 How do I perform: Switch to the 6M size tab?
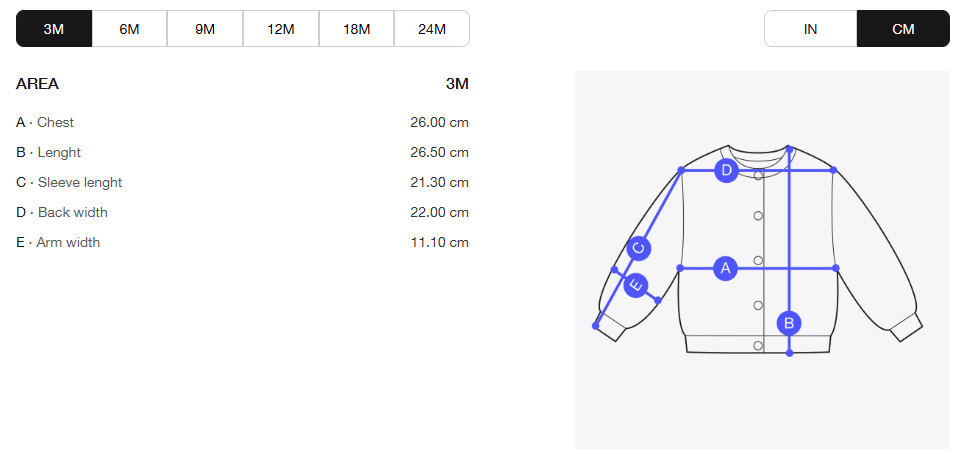(130, 29)
